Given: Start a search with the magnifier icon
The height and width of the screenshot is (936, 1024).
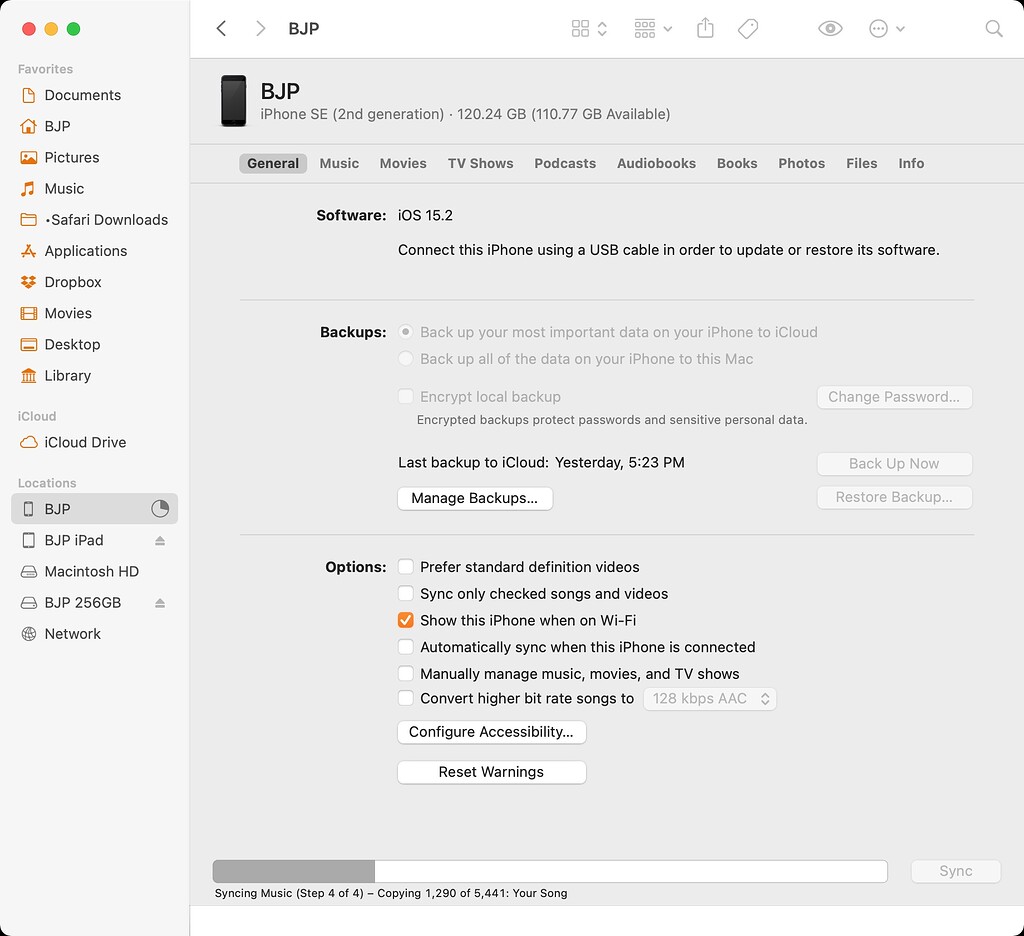Looking at the screenshot, I should click(993, 29).
